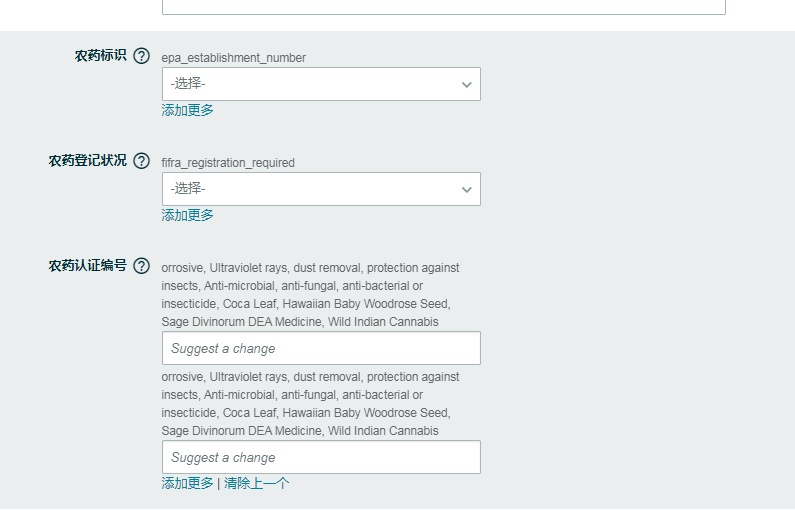Click the partially visible text box at top
The image size is (795, 510).
(444, 7)
